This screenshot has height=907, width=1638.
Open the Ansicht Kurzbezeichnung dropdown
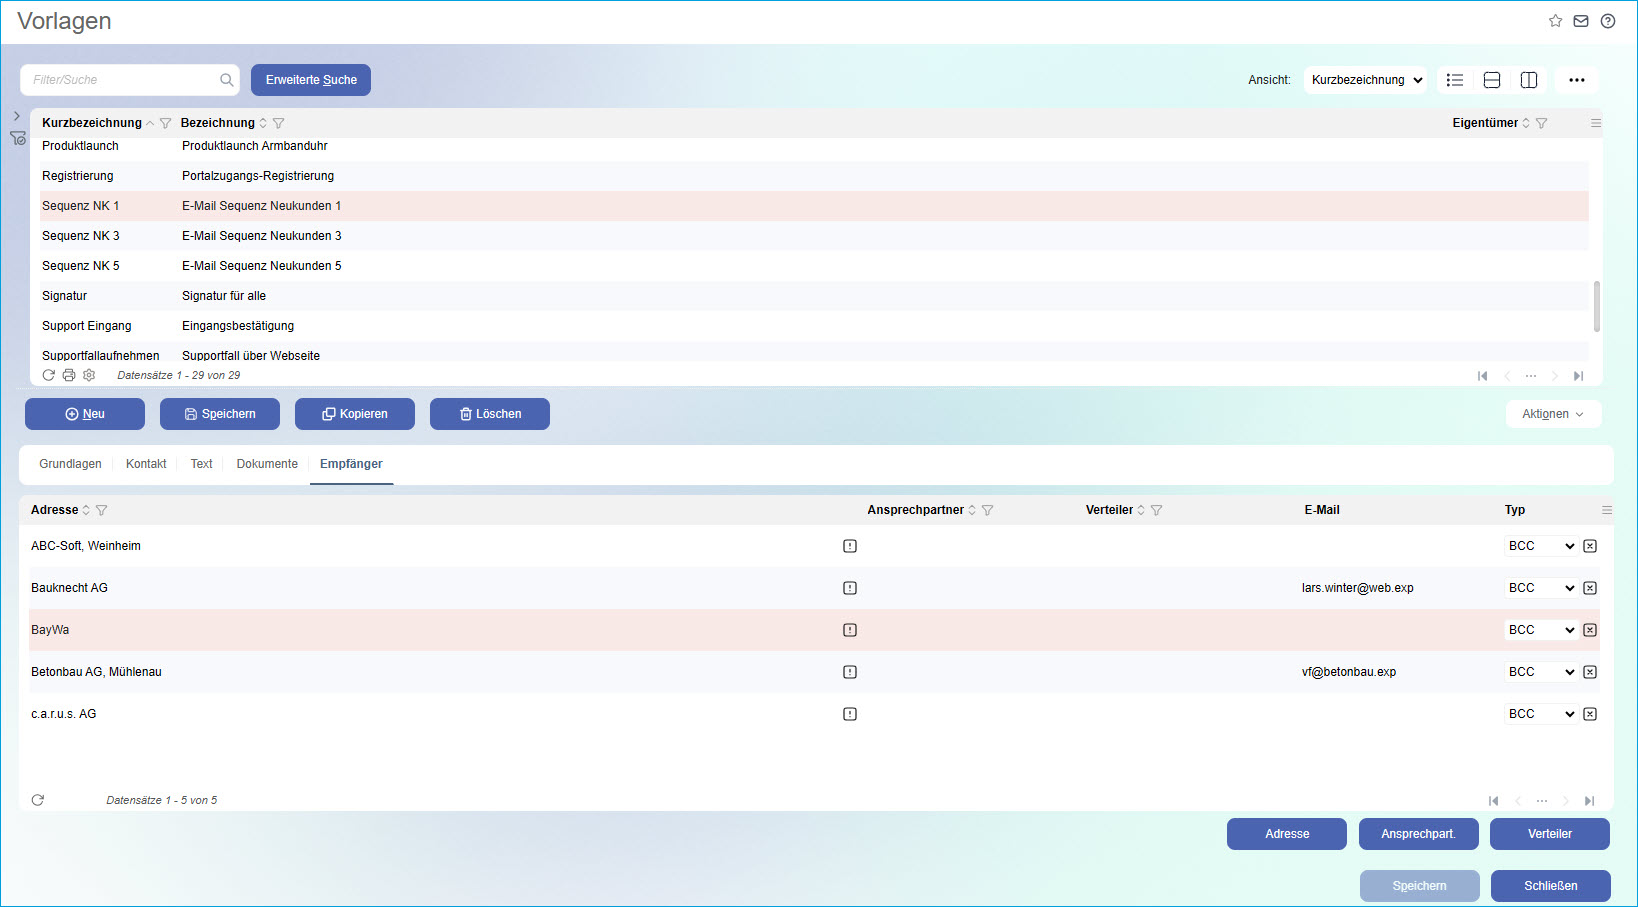[1365, 80]
